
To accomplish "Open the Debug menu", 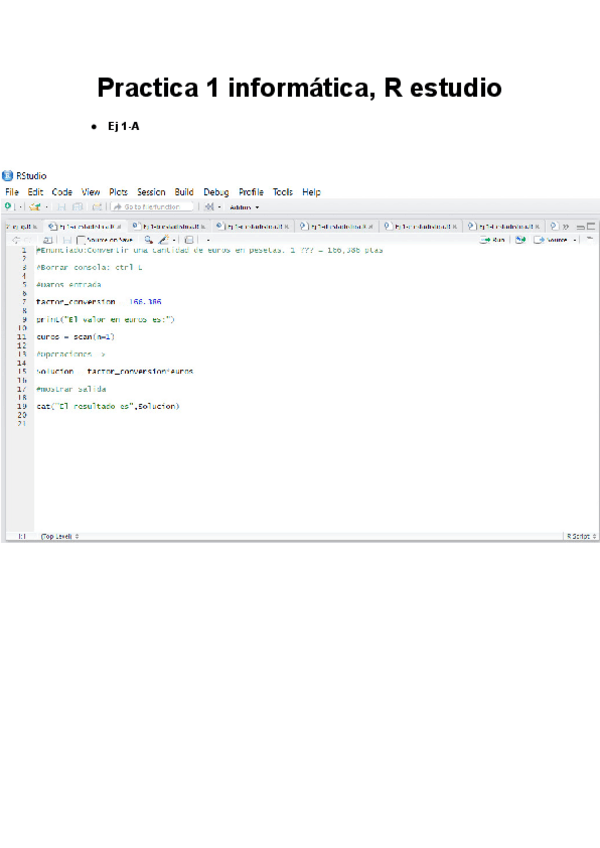I will (x=216, y=192).
